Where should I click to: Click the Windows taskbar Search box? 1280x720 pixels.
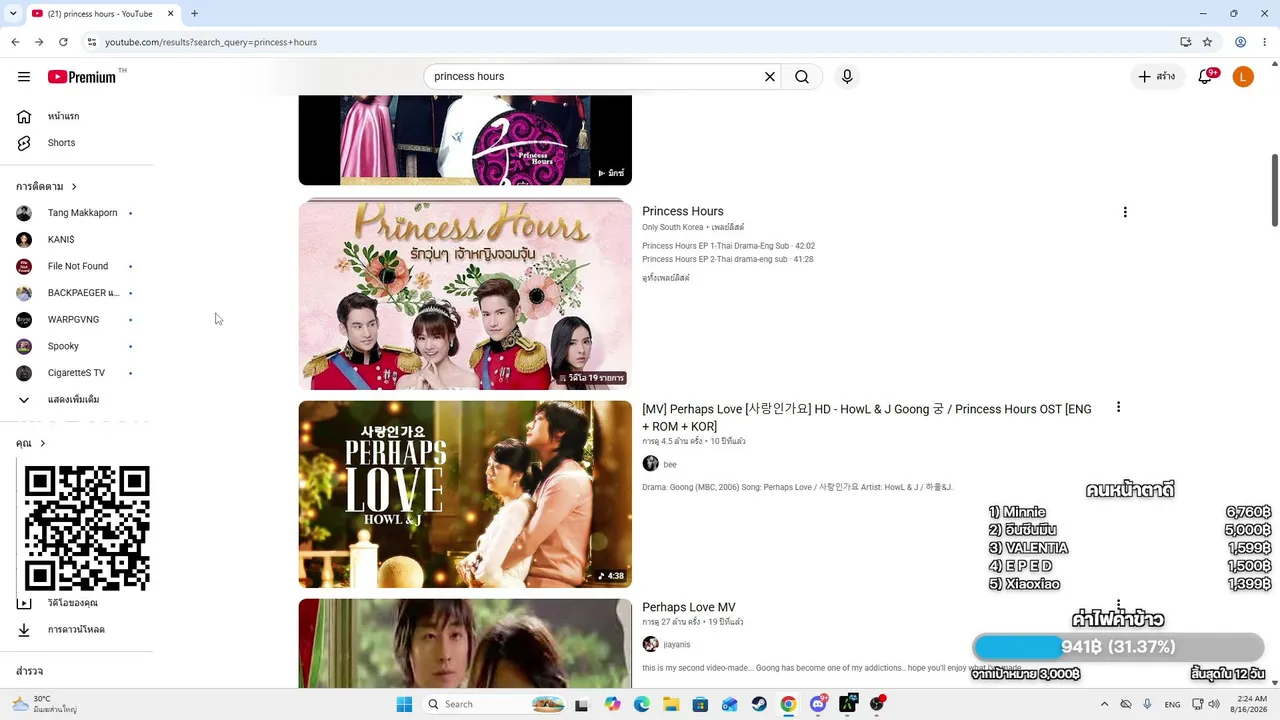[x=495, y=704]
